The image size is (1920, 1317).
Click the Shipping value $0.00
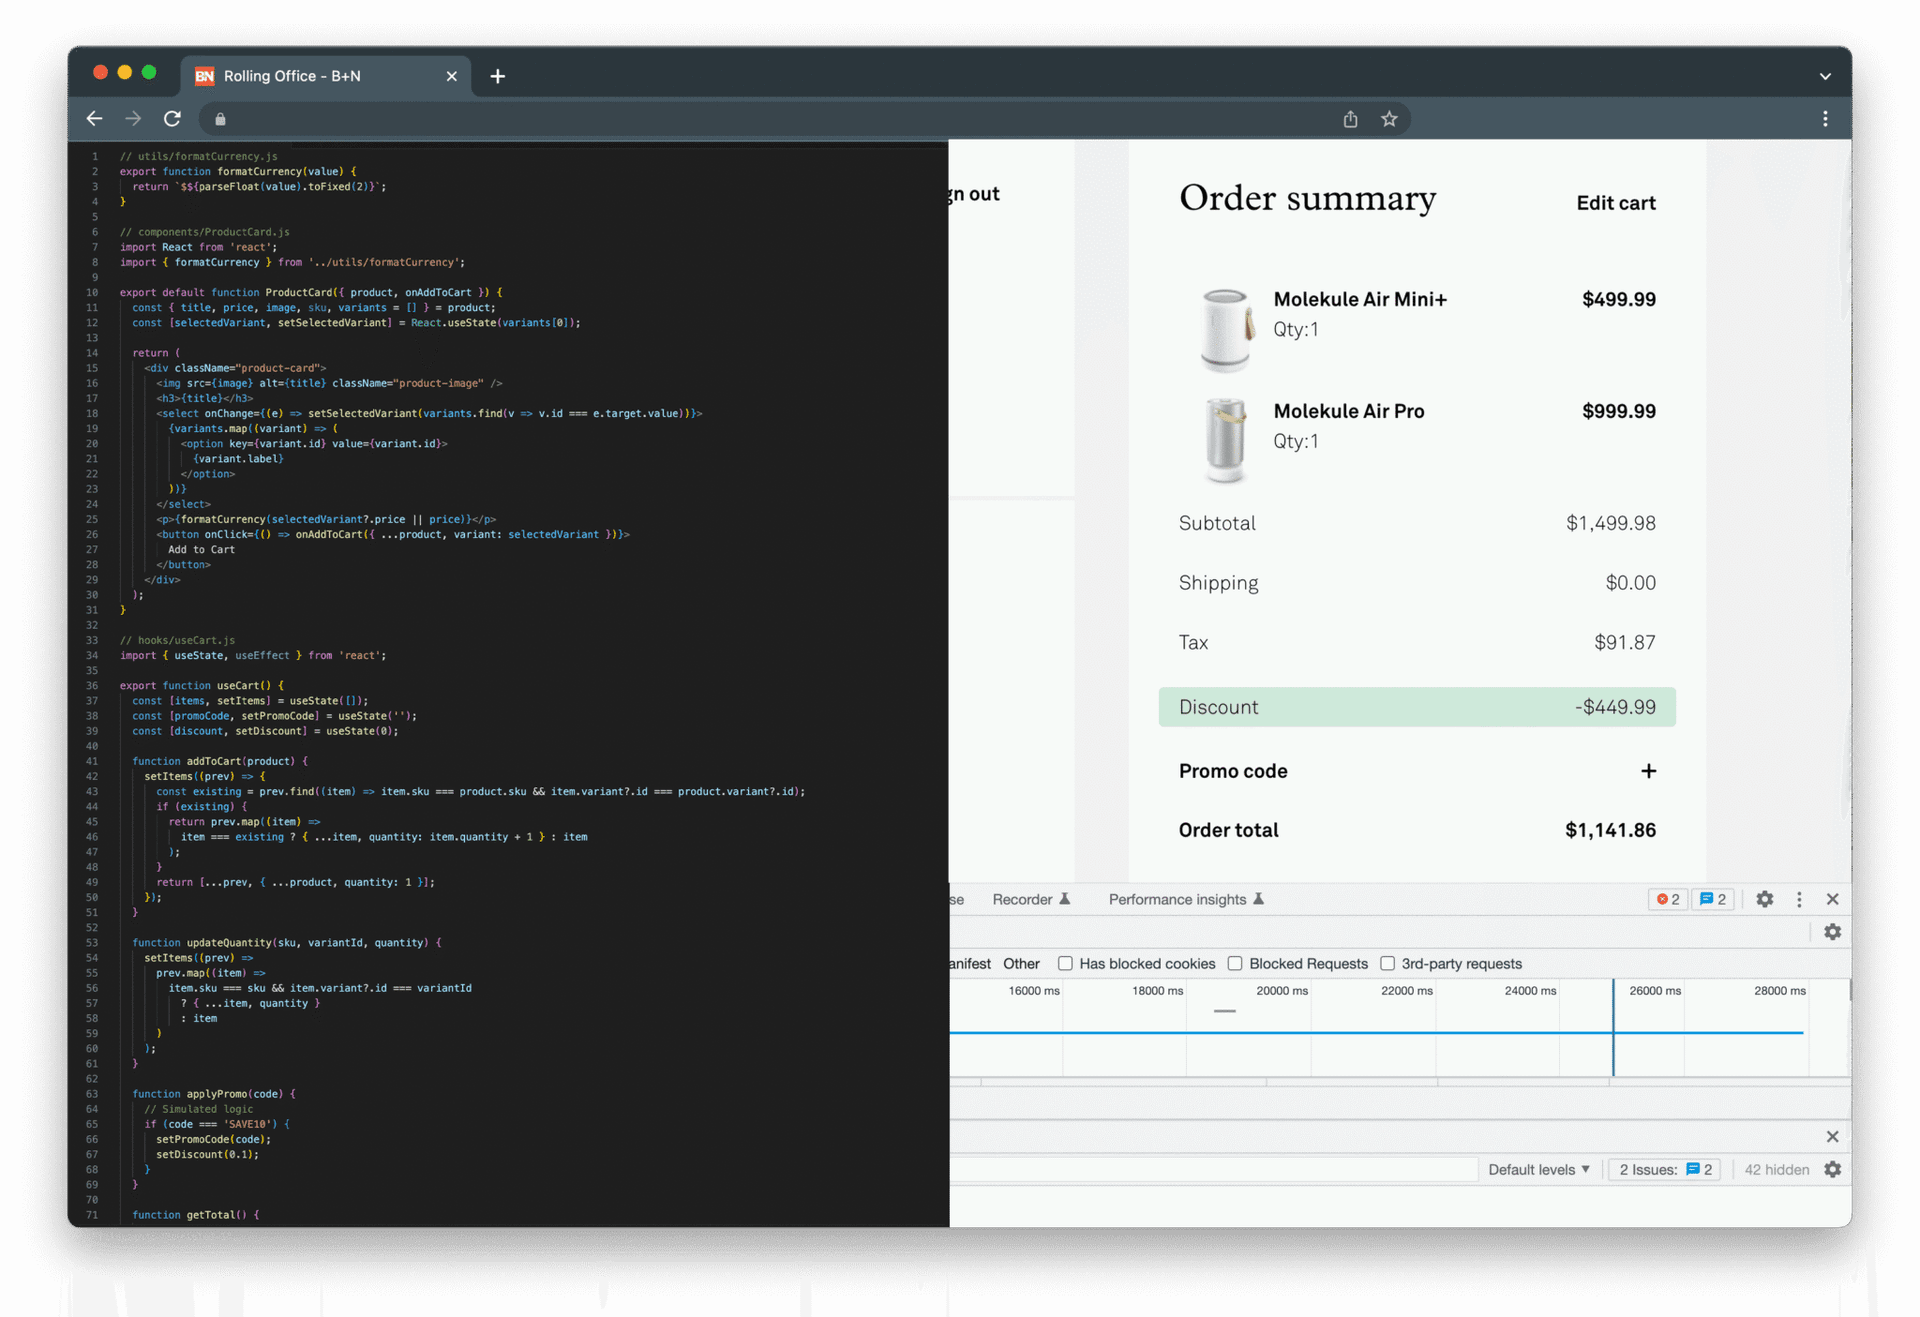(1630, 583)
